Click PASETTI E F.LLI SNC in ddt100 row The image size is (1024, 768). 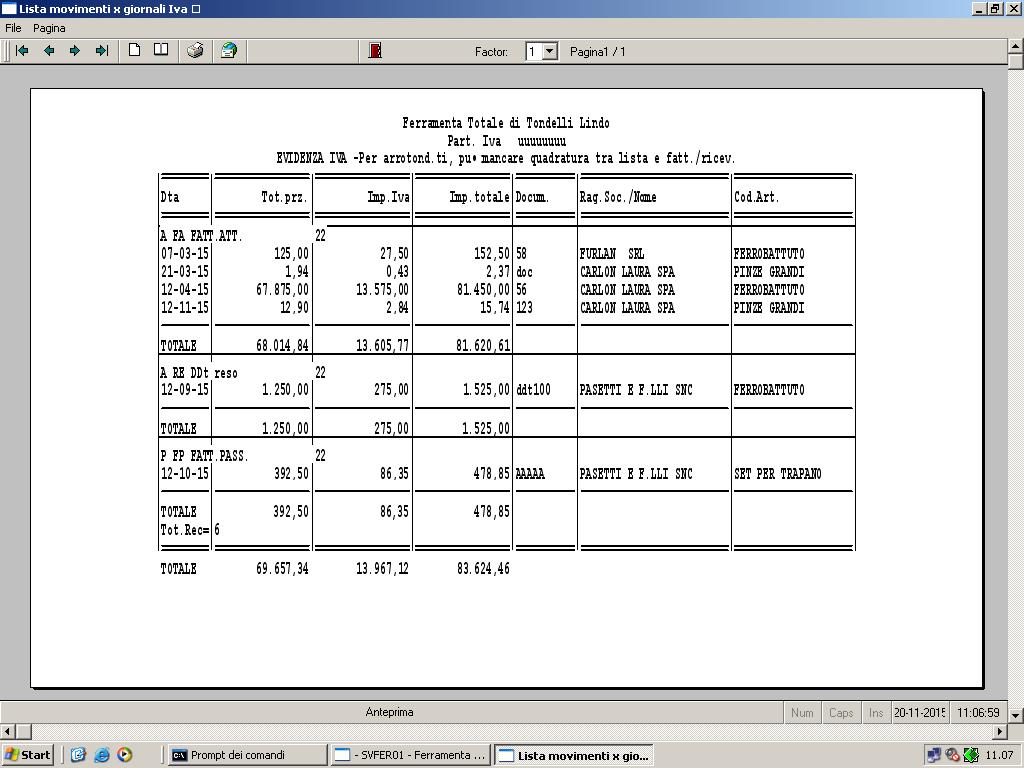[635, 390]
